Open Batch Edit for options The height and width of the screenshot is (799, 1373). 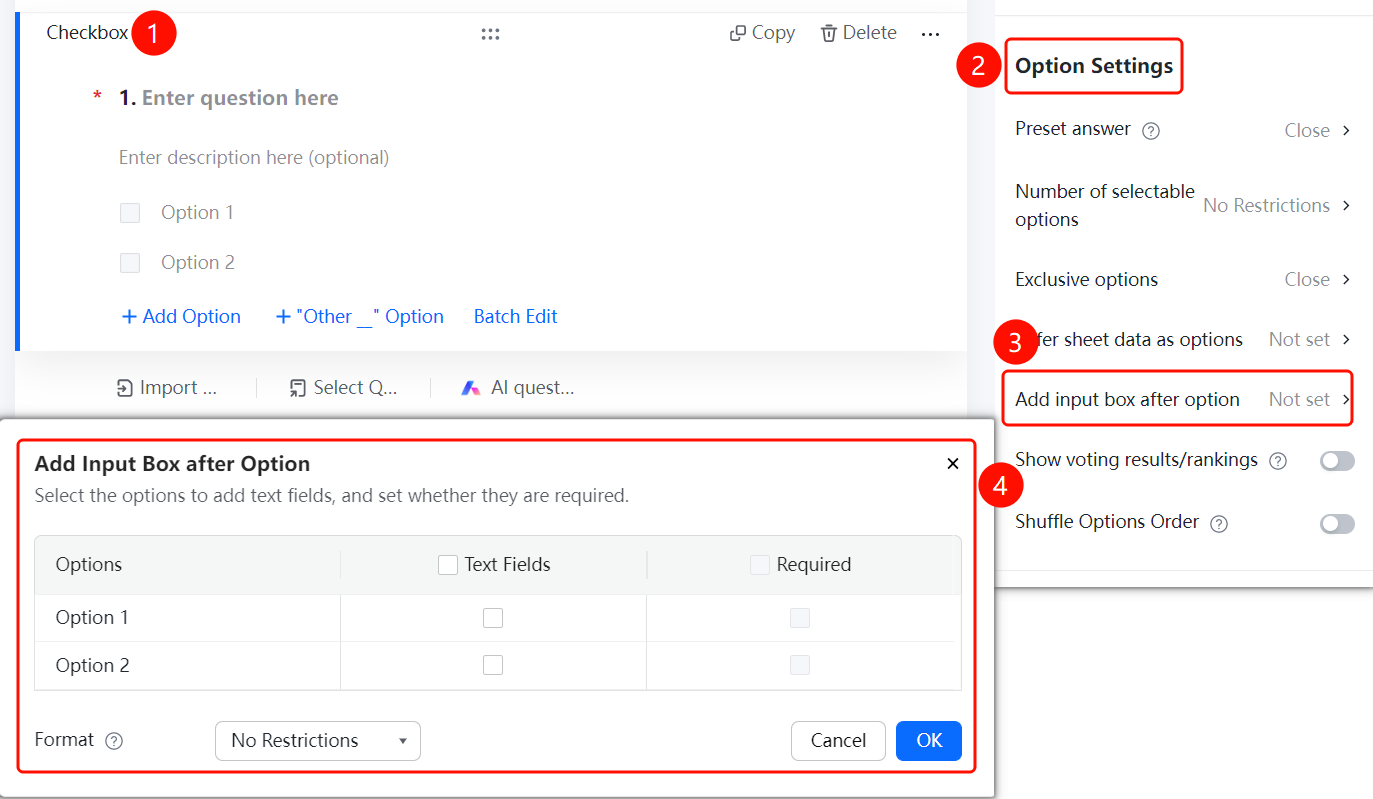(516, 317)
